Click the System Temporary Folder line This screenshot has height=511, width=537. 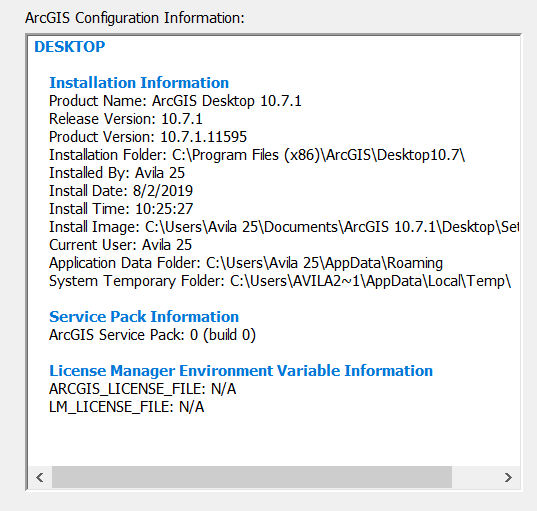[x=280, y=281]
